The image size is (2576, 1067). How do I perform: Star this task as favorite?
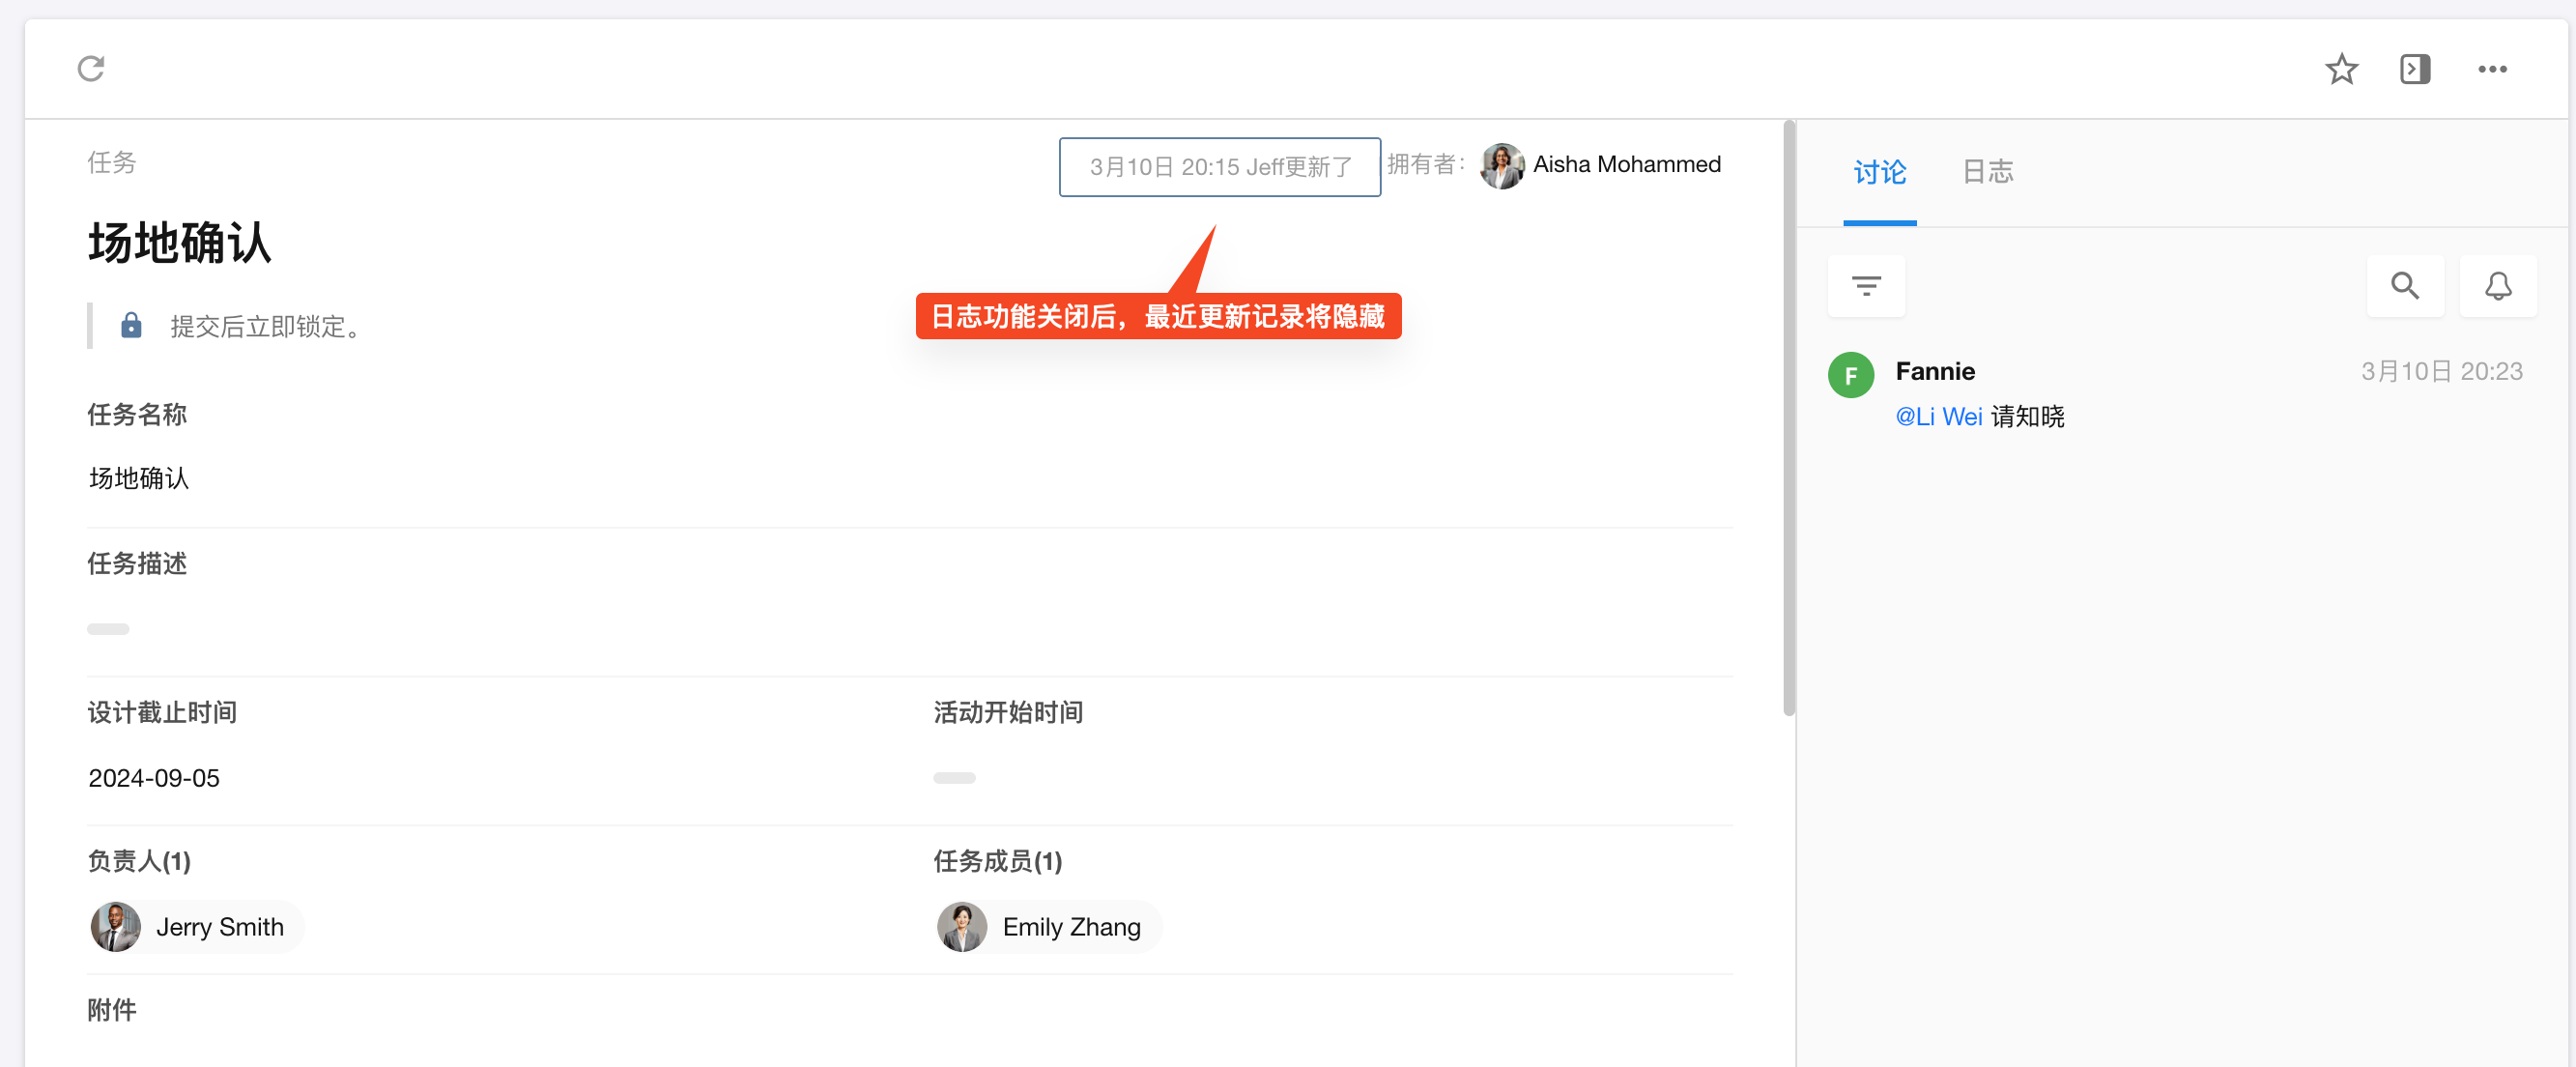point(2340,69)
